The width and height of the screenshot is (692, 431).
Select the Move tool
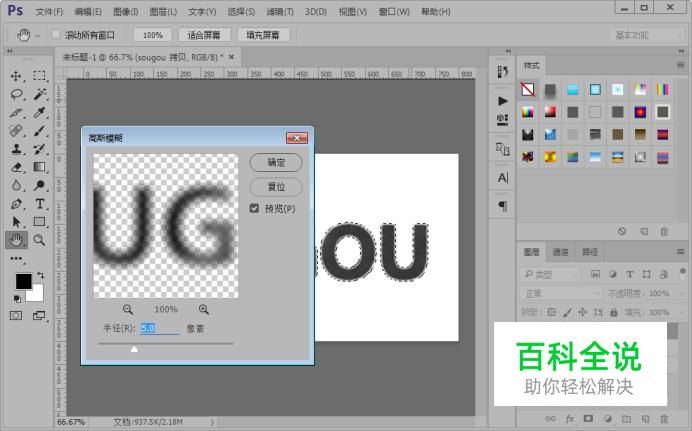pyautogui.click(x=16, y=76)
